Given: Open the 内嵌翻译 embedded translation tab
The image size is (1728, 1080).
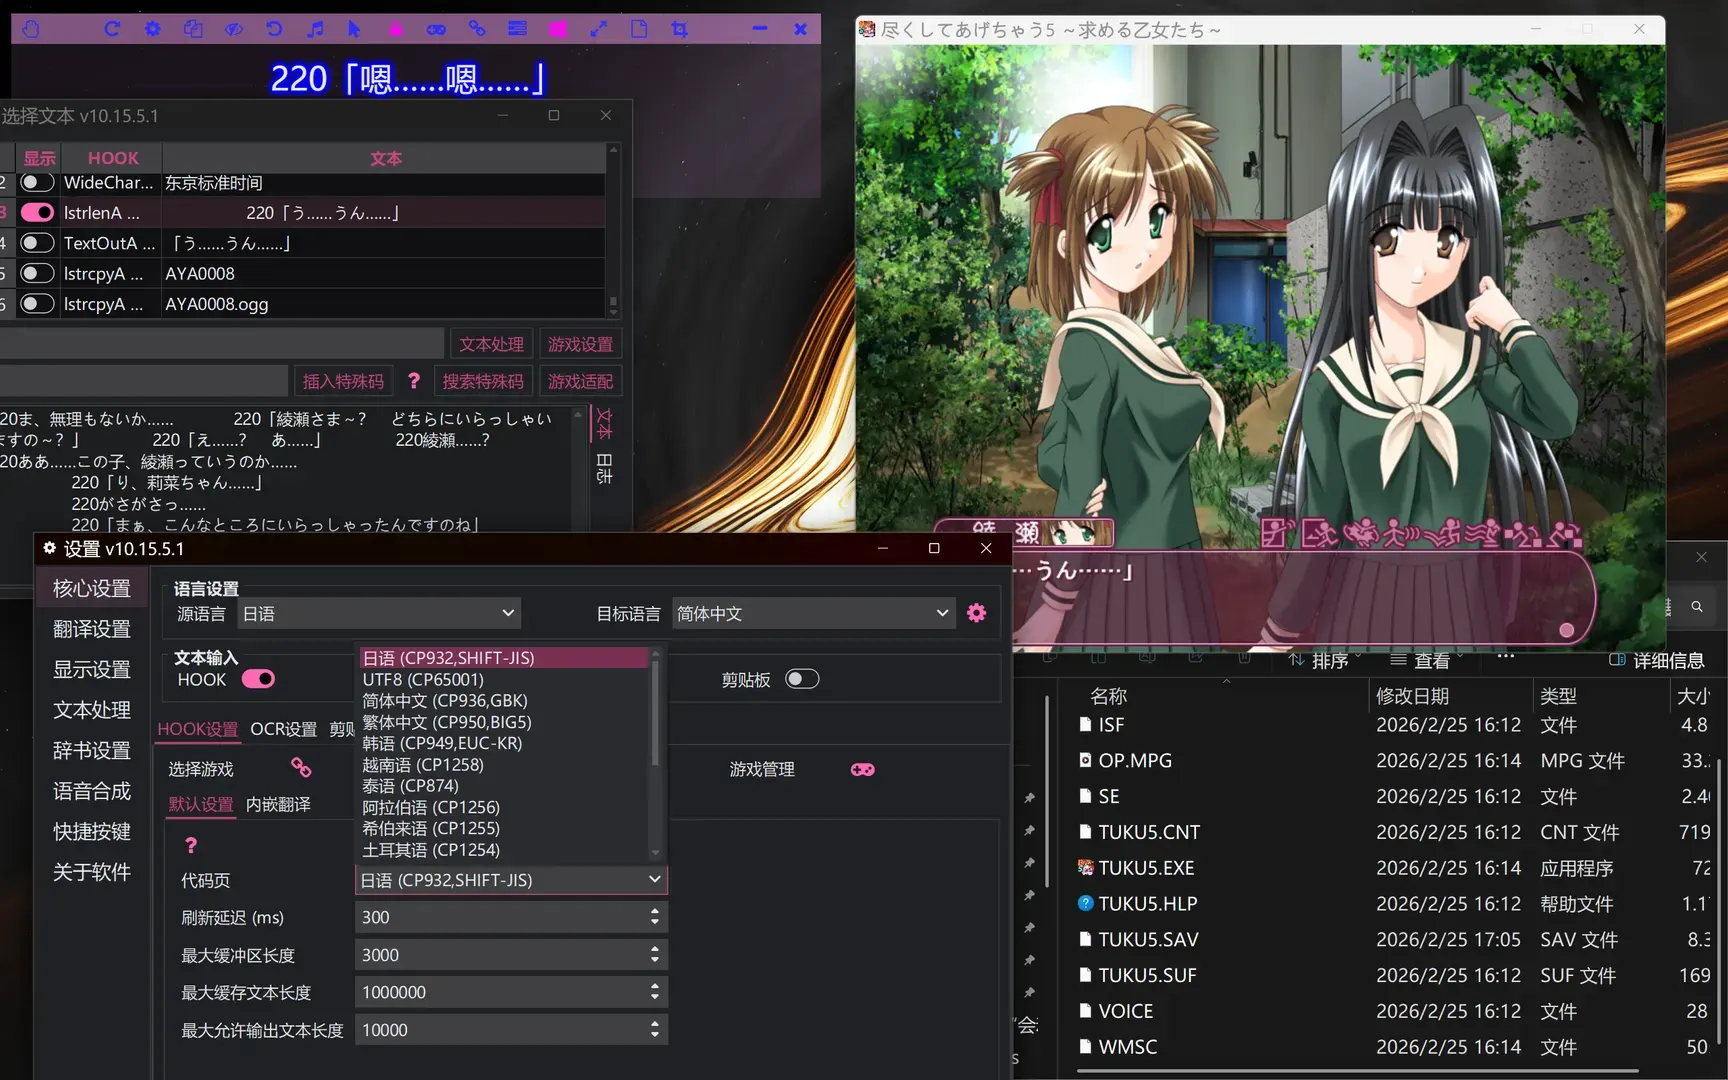Looking at the screenshot, I should (x=278, y=804).
